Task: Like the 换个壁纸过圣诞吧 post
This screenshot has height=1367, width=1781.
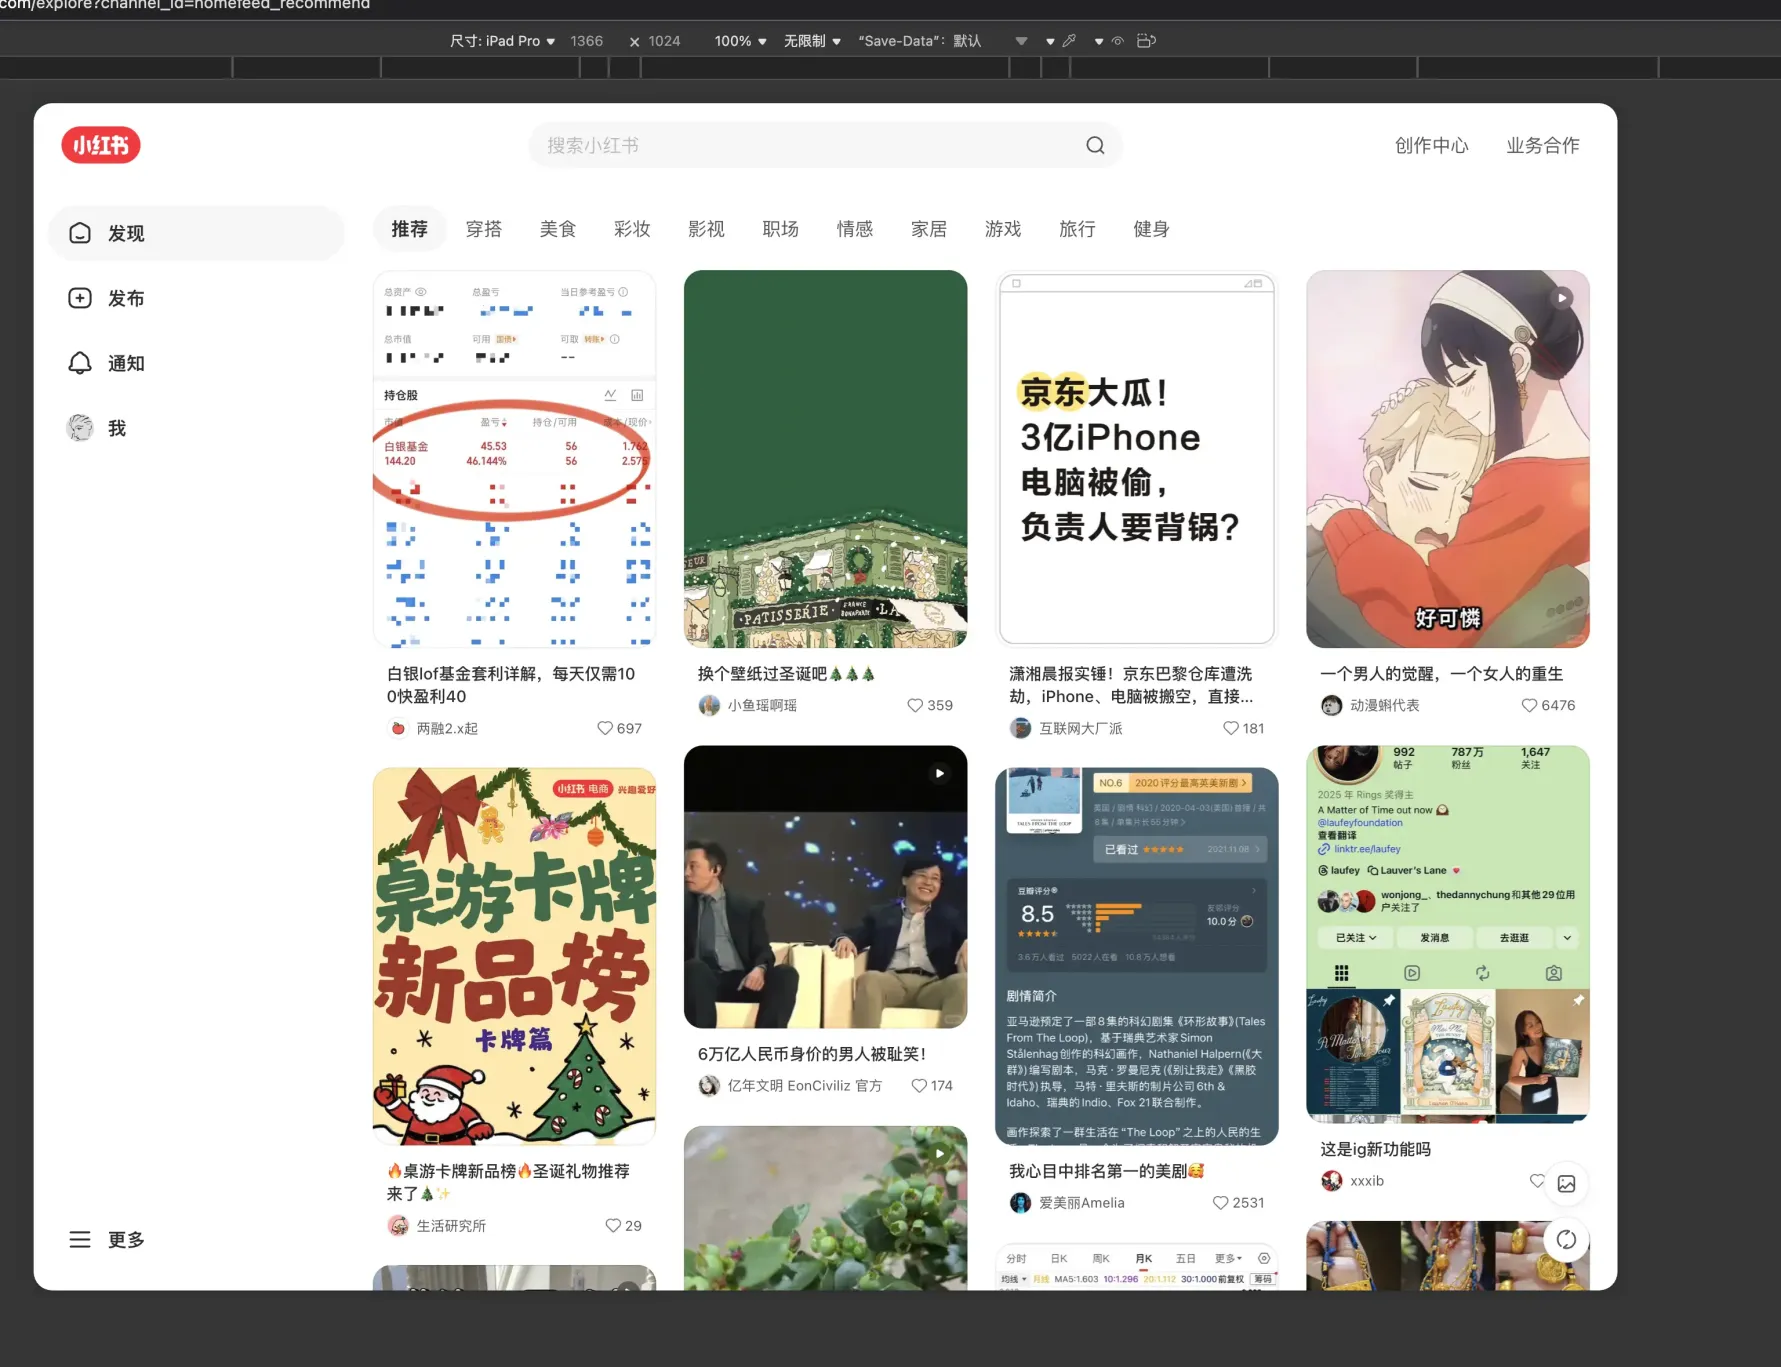Action: tap(915, 705)
